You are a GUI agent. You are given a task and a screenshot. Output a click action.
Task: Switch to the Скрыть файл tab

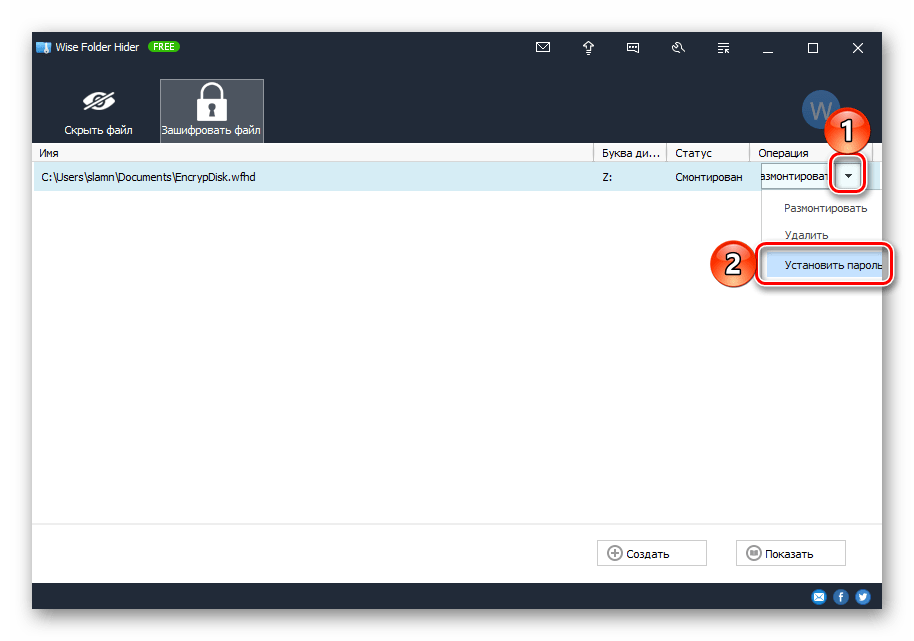(99, 112)
